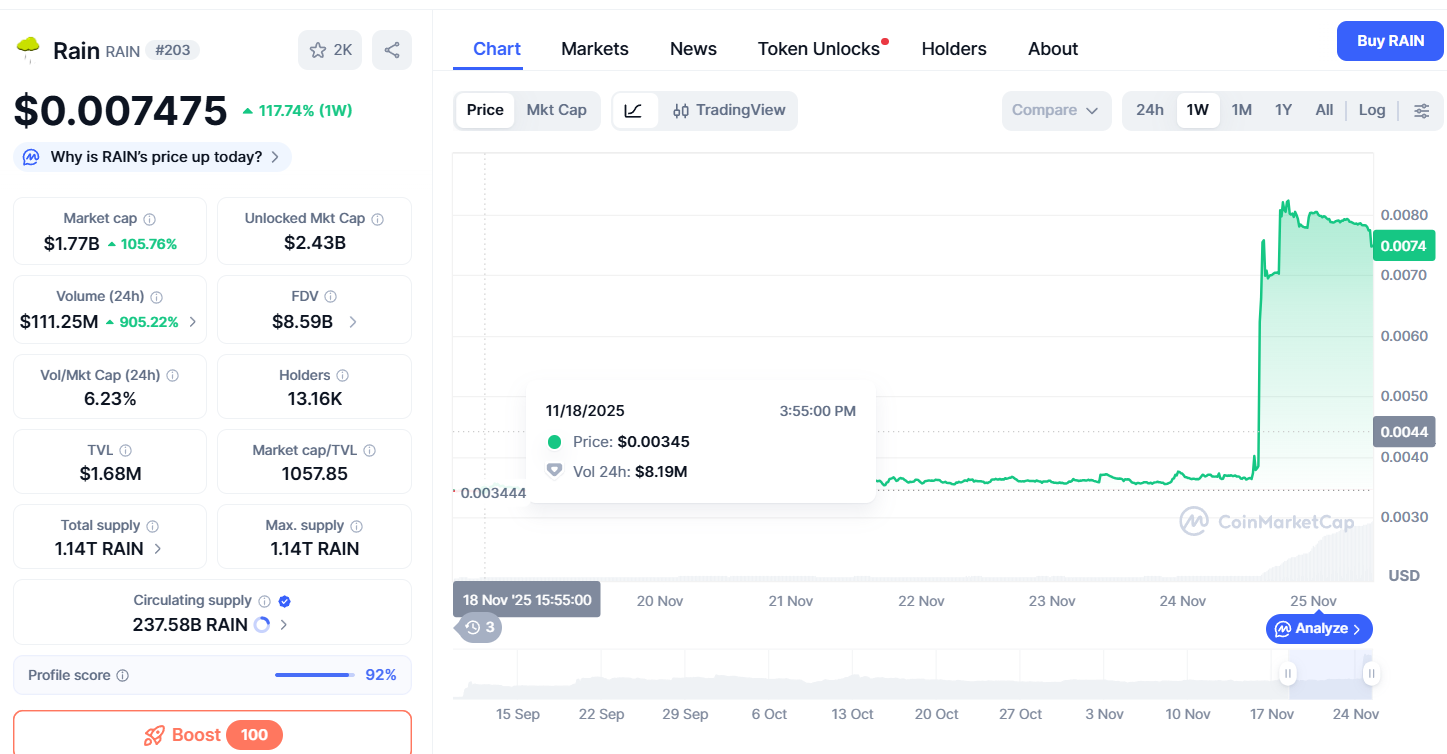Viewport: 1447px width, 754px height.
Task: Toggle chart to Price view
Action: pyautogui.click(x=485, y=110)
